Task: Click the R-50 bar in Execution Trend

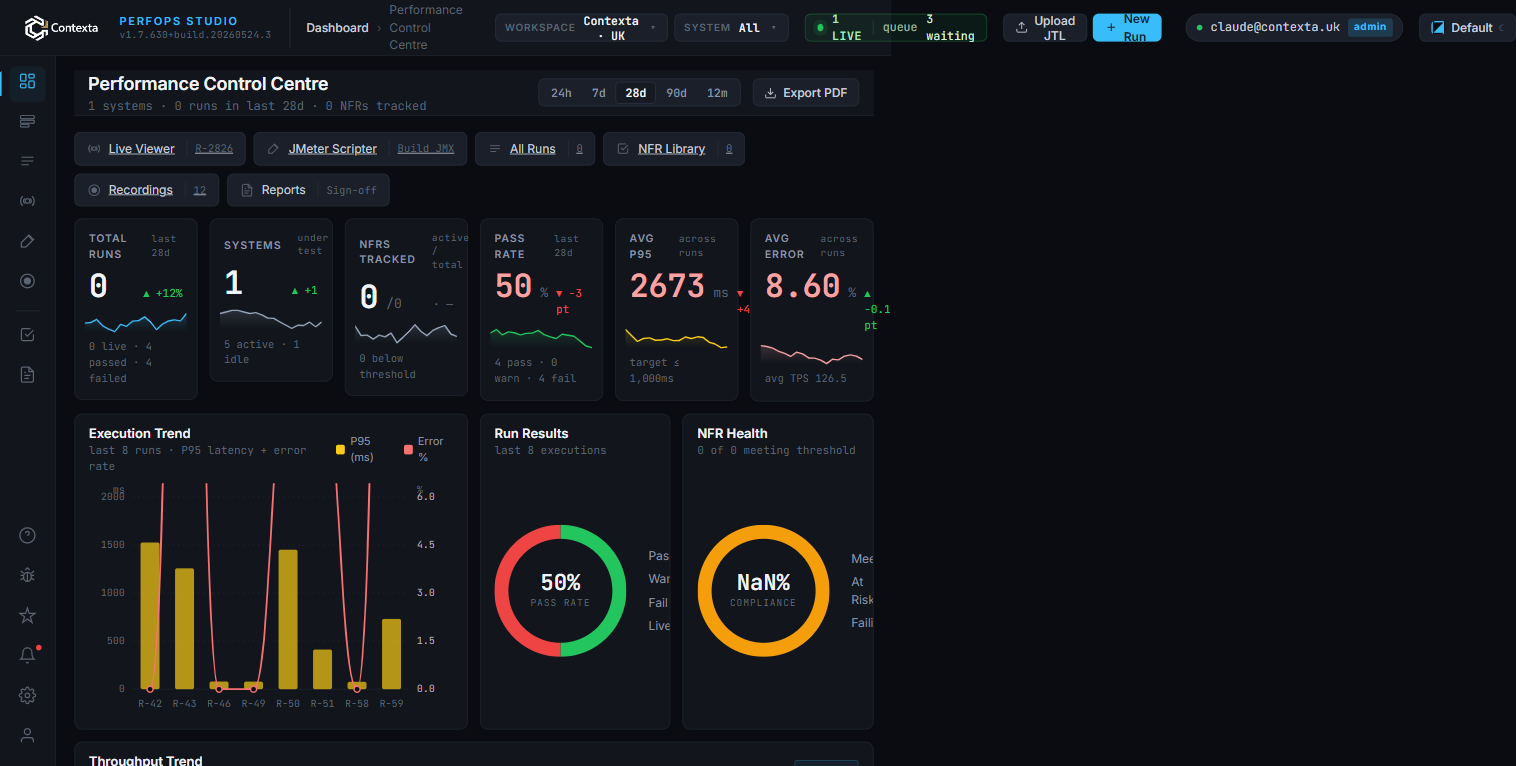Action: [x=288, y=620]
